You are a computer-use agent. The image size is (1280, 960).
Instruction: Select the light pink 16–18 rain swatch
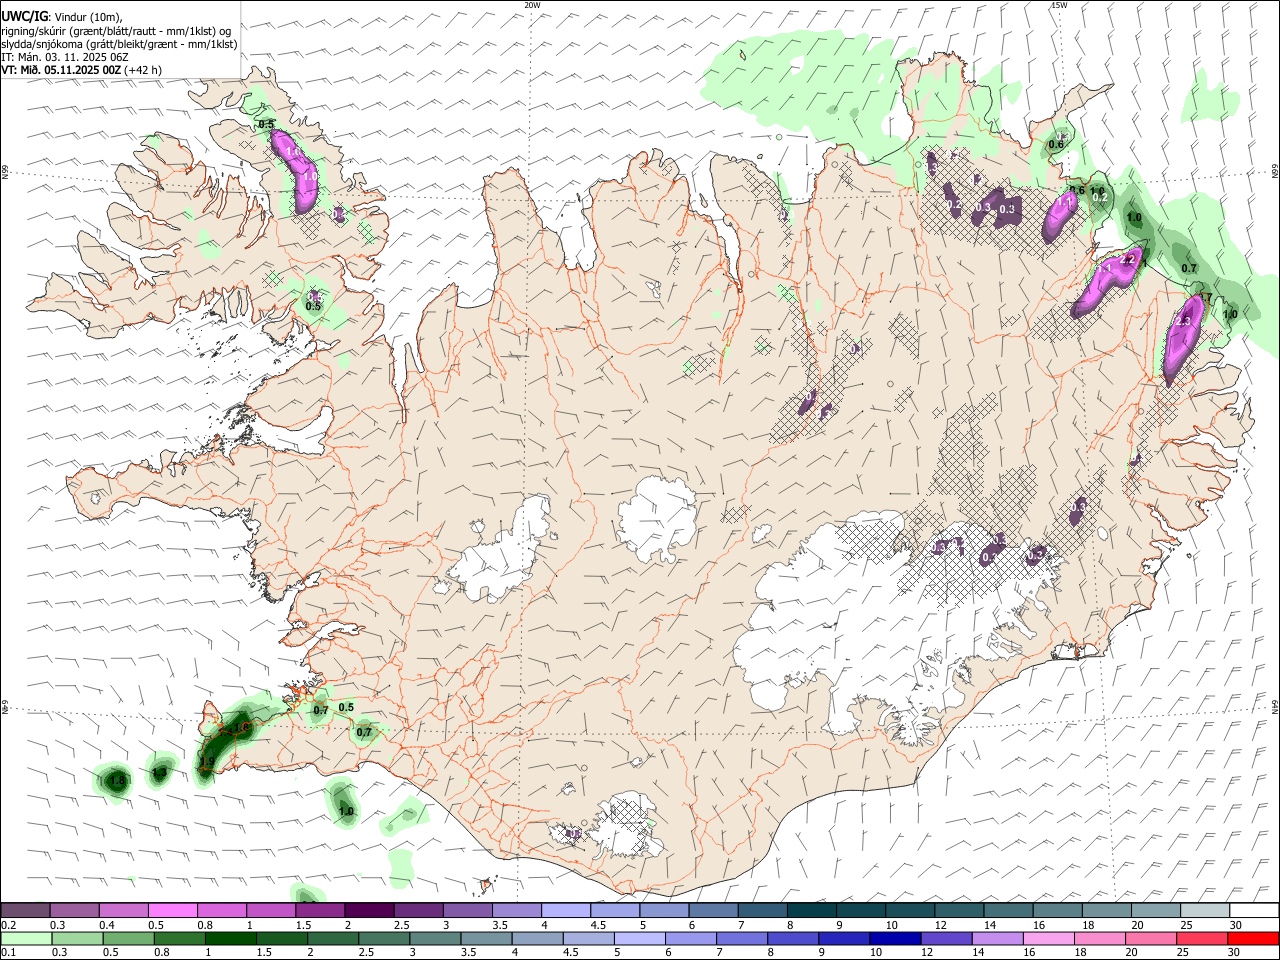[x=1049, y=938]
